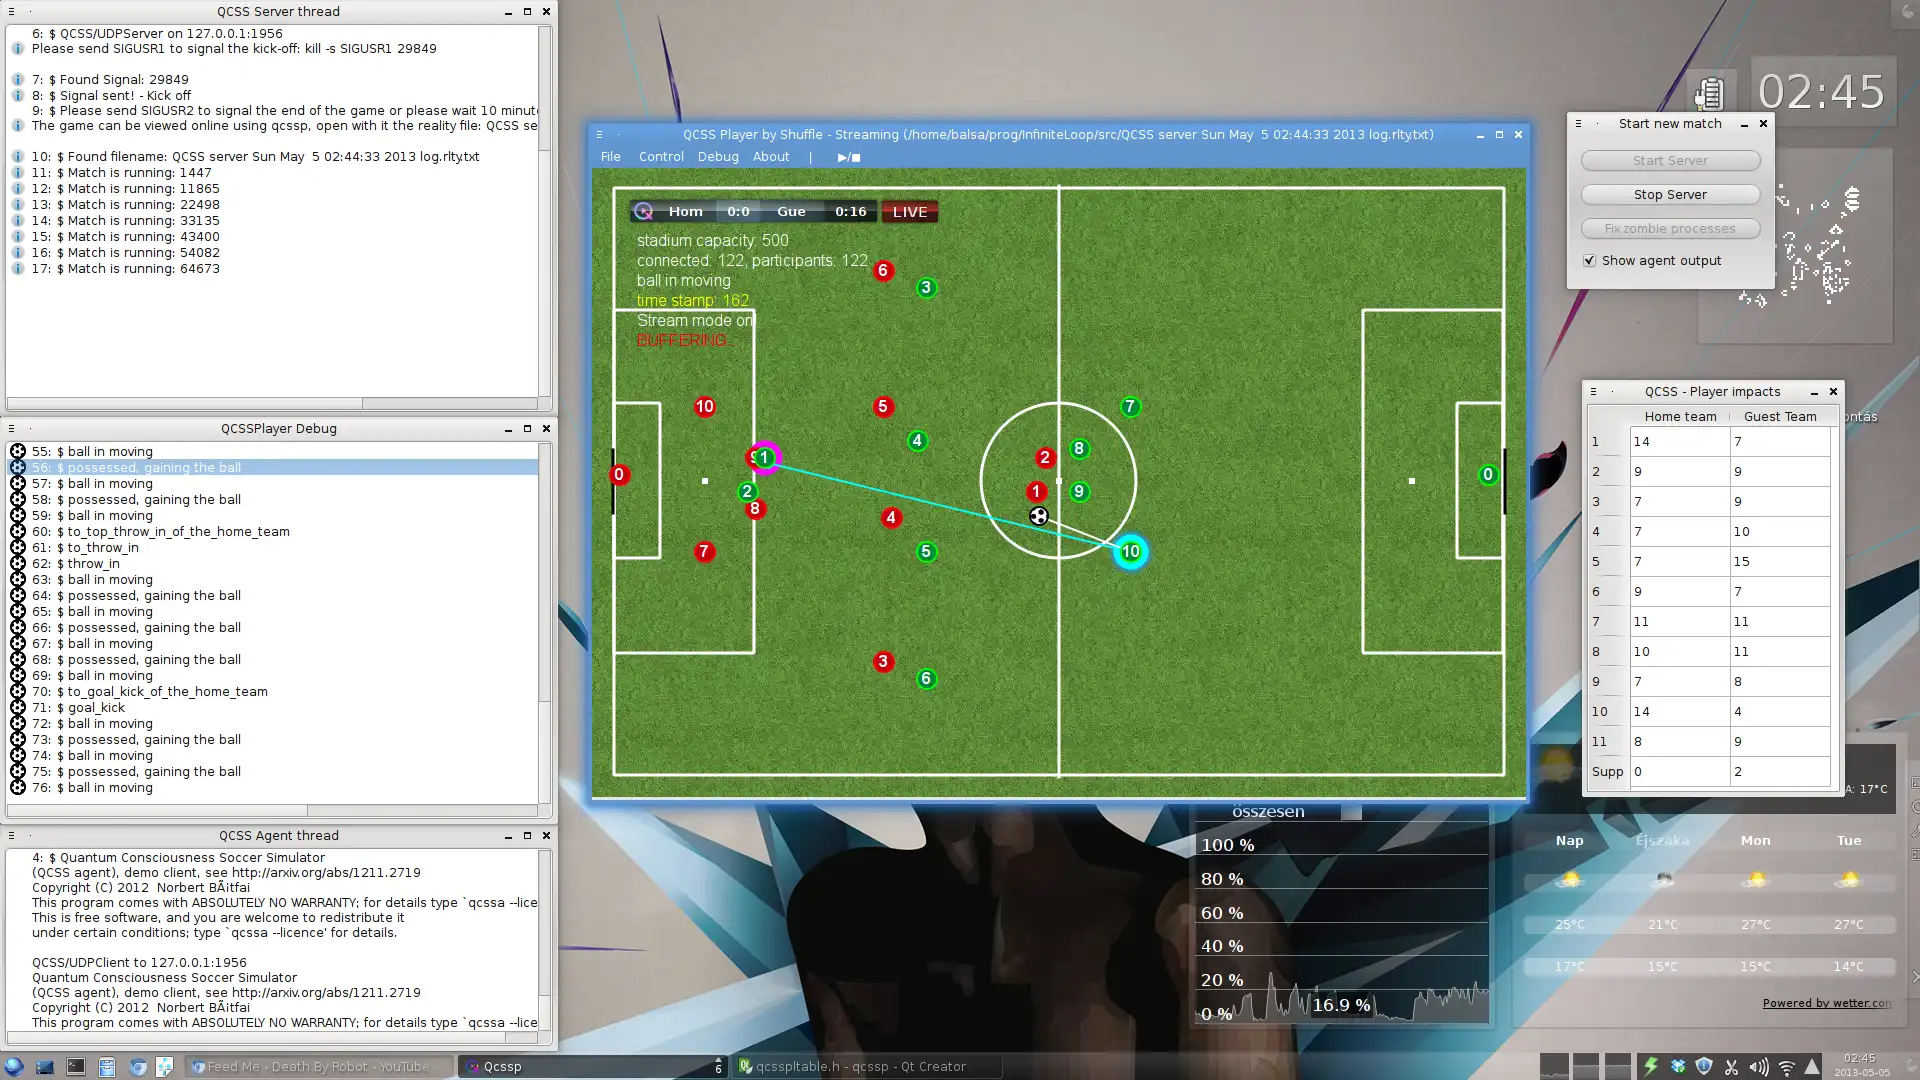1920x1080 pixels.
Task: Select player number 10 cyan icon
Action: coord(1130,551)
